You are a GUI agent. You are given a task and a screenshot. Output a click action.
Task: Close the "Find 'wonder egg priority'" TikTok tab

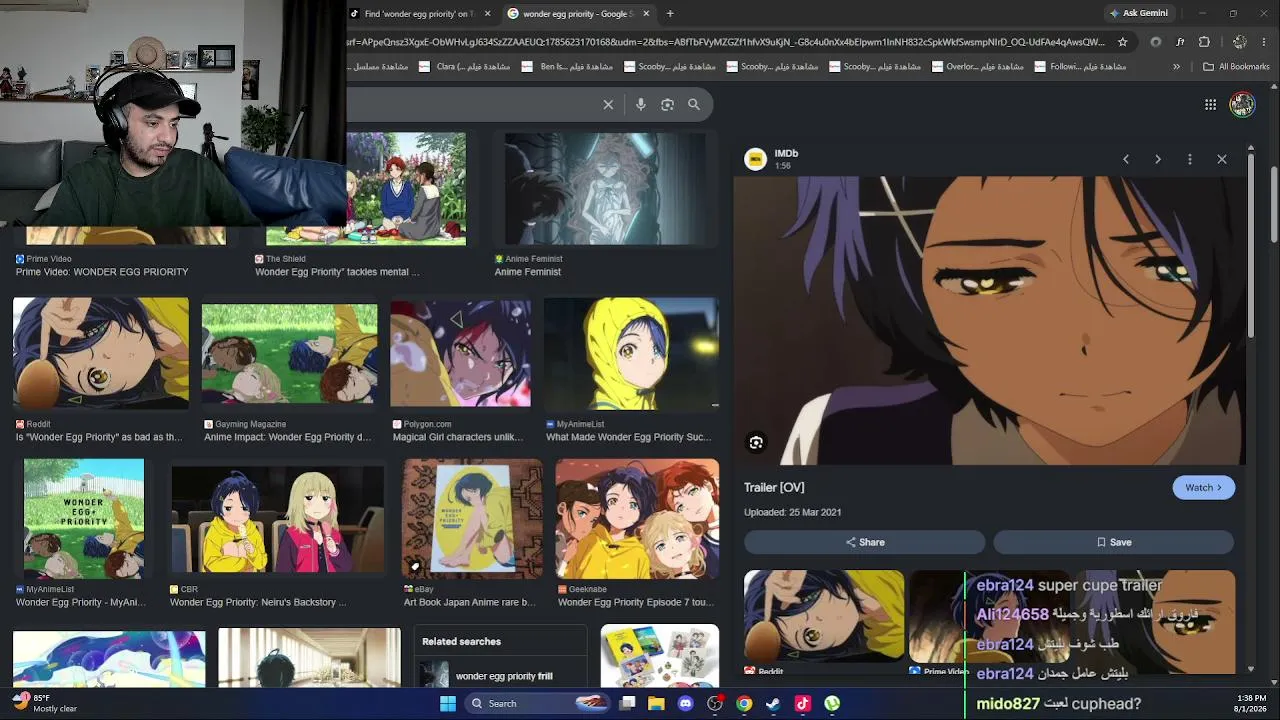pyautogui.click(x=487, y=14)
